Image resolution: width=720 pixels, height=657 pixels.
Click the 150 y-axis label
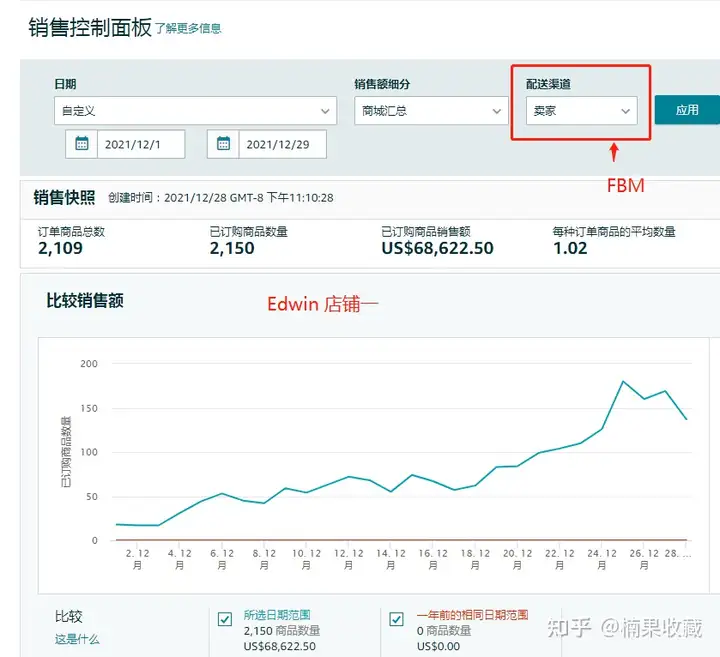pos(89,408)
